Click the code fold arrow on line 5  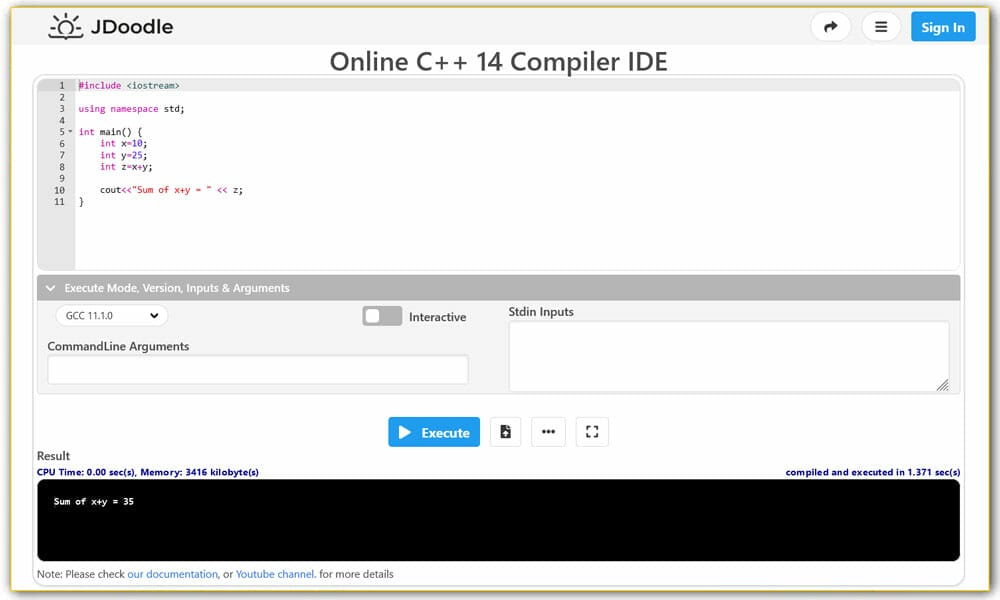point(70,131)
